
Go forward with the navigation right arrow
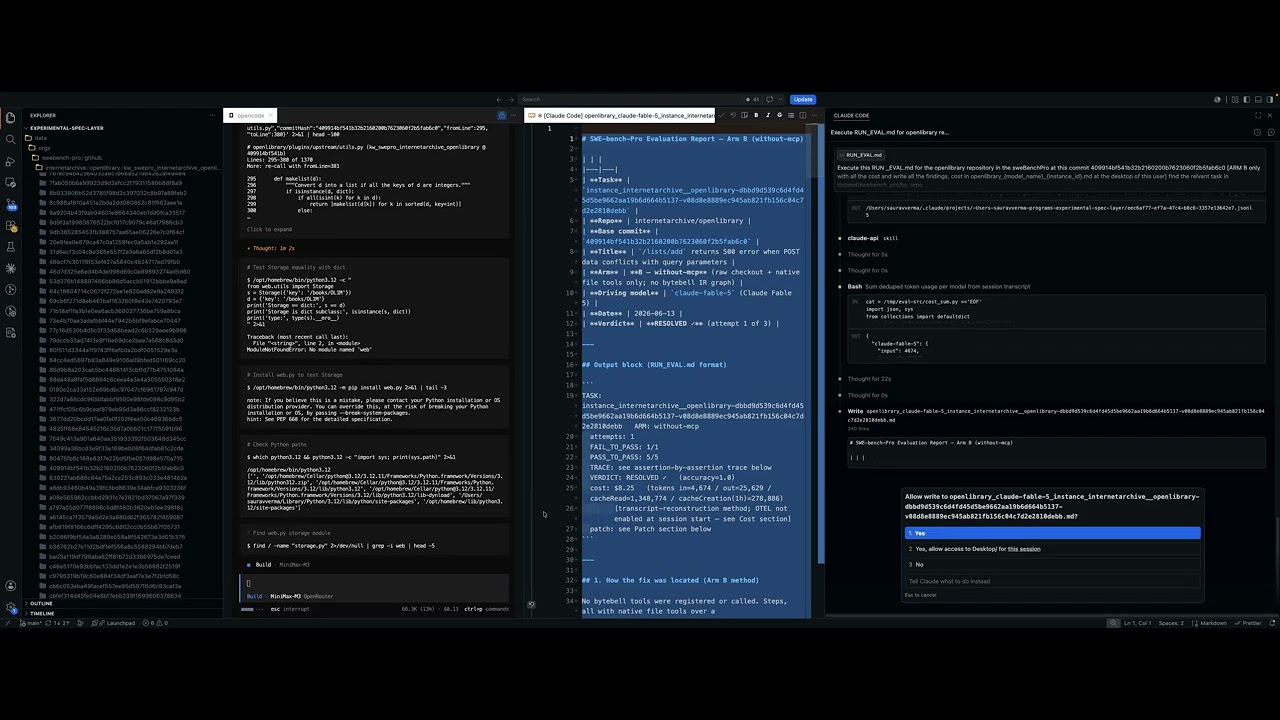coord(511,99)
